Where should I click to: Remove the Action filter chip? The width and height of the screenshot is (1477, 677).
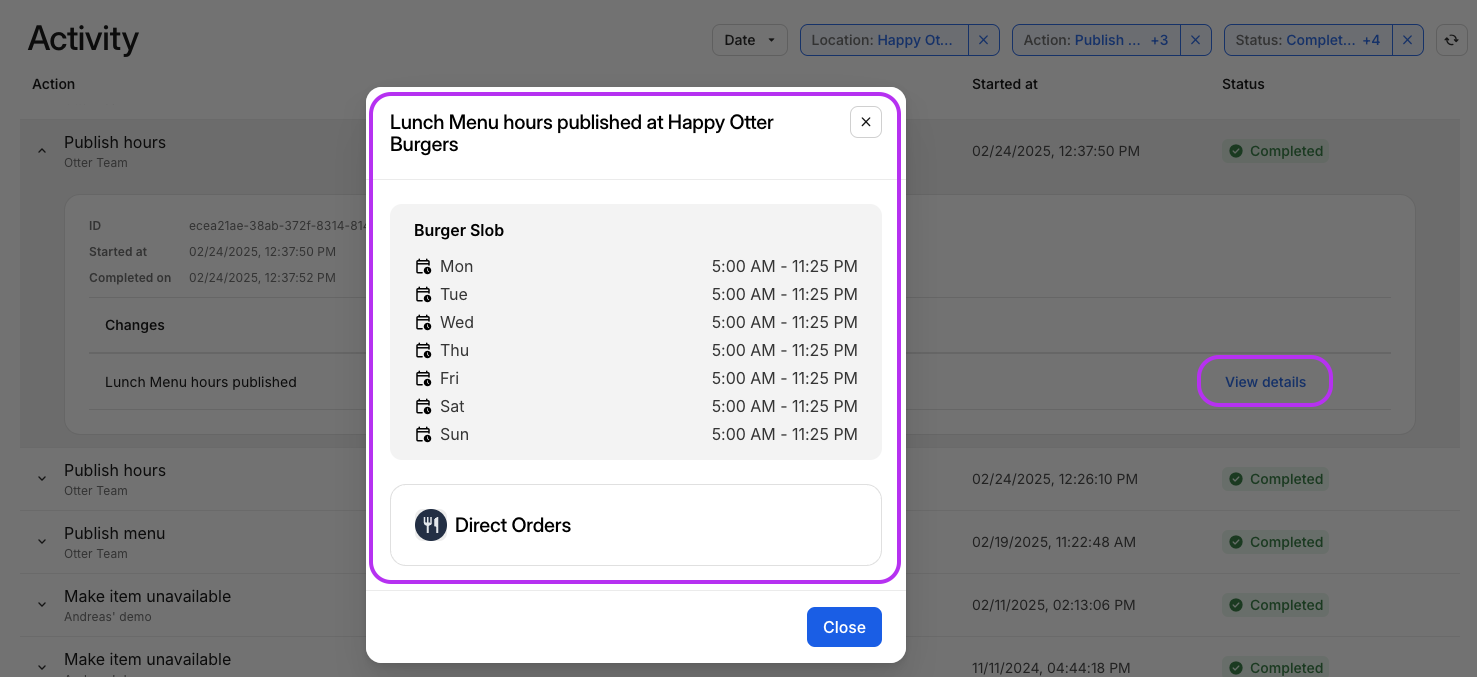(x=1195, y=40)
